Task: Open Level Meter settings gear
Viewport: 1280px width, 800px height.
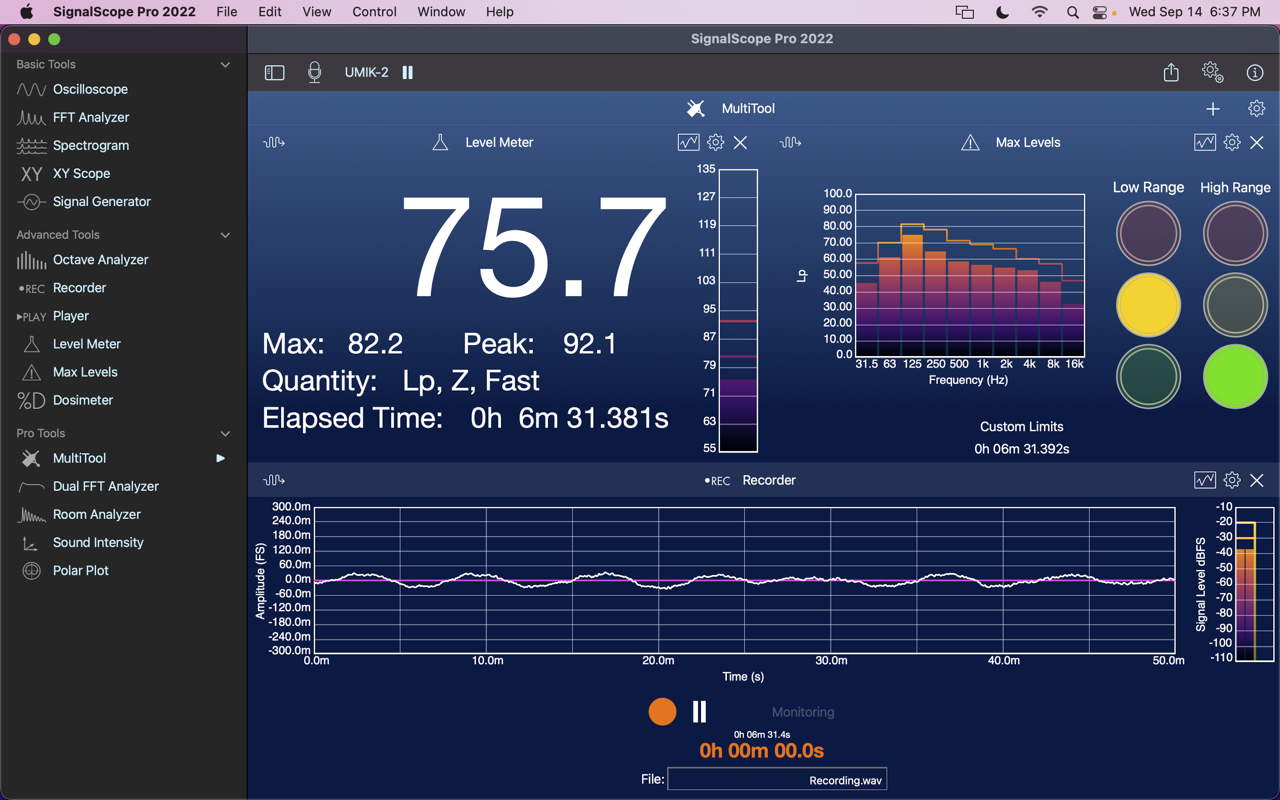Action: coord(716,142)
